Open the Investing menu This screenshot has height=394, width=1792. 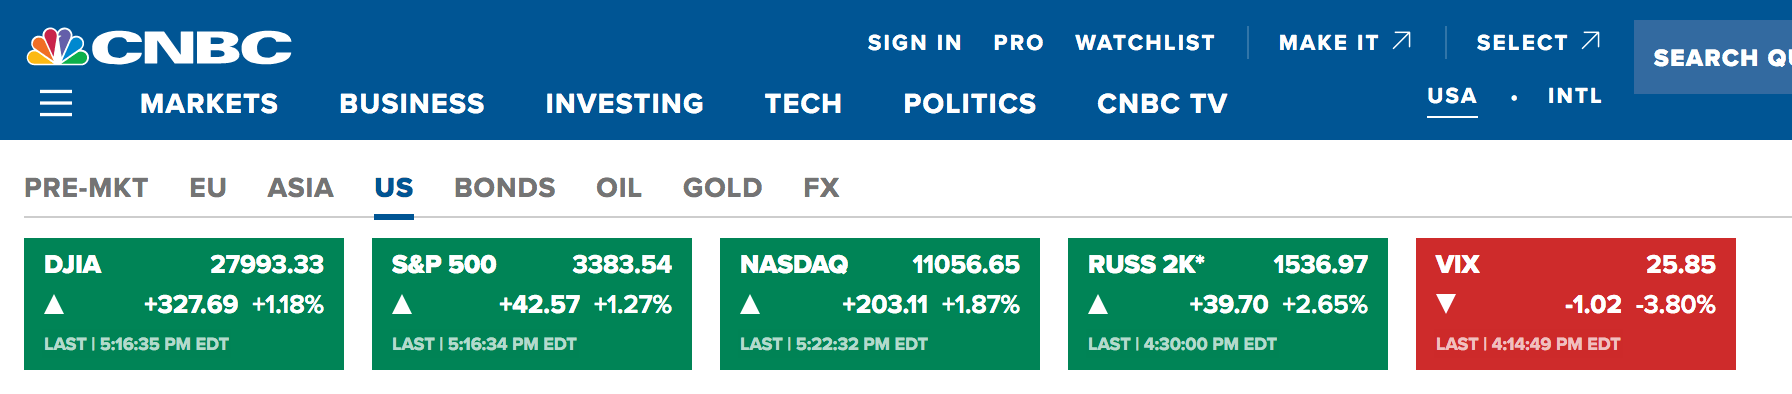[x=625, y=103]
